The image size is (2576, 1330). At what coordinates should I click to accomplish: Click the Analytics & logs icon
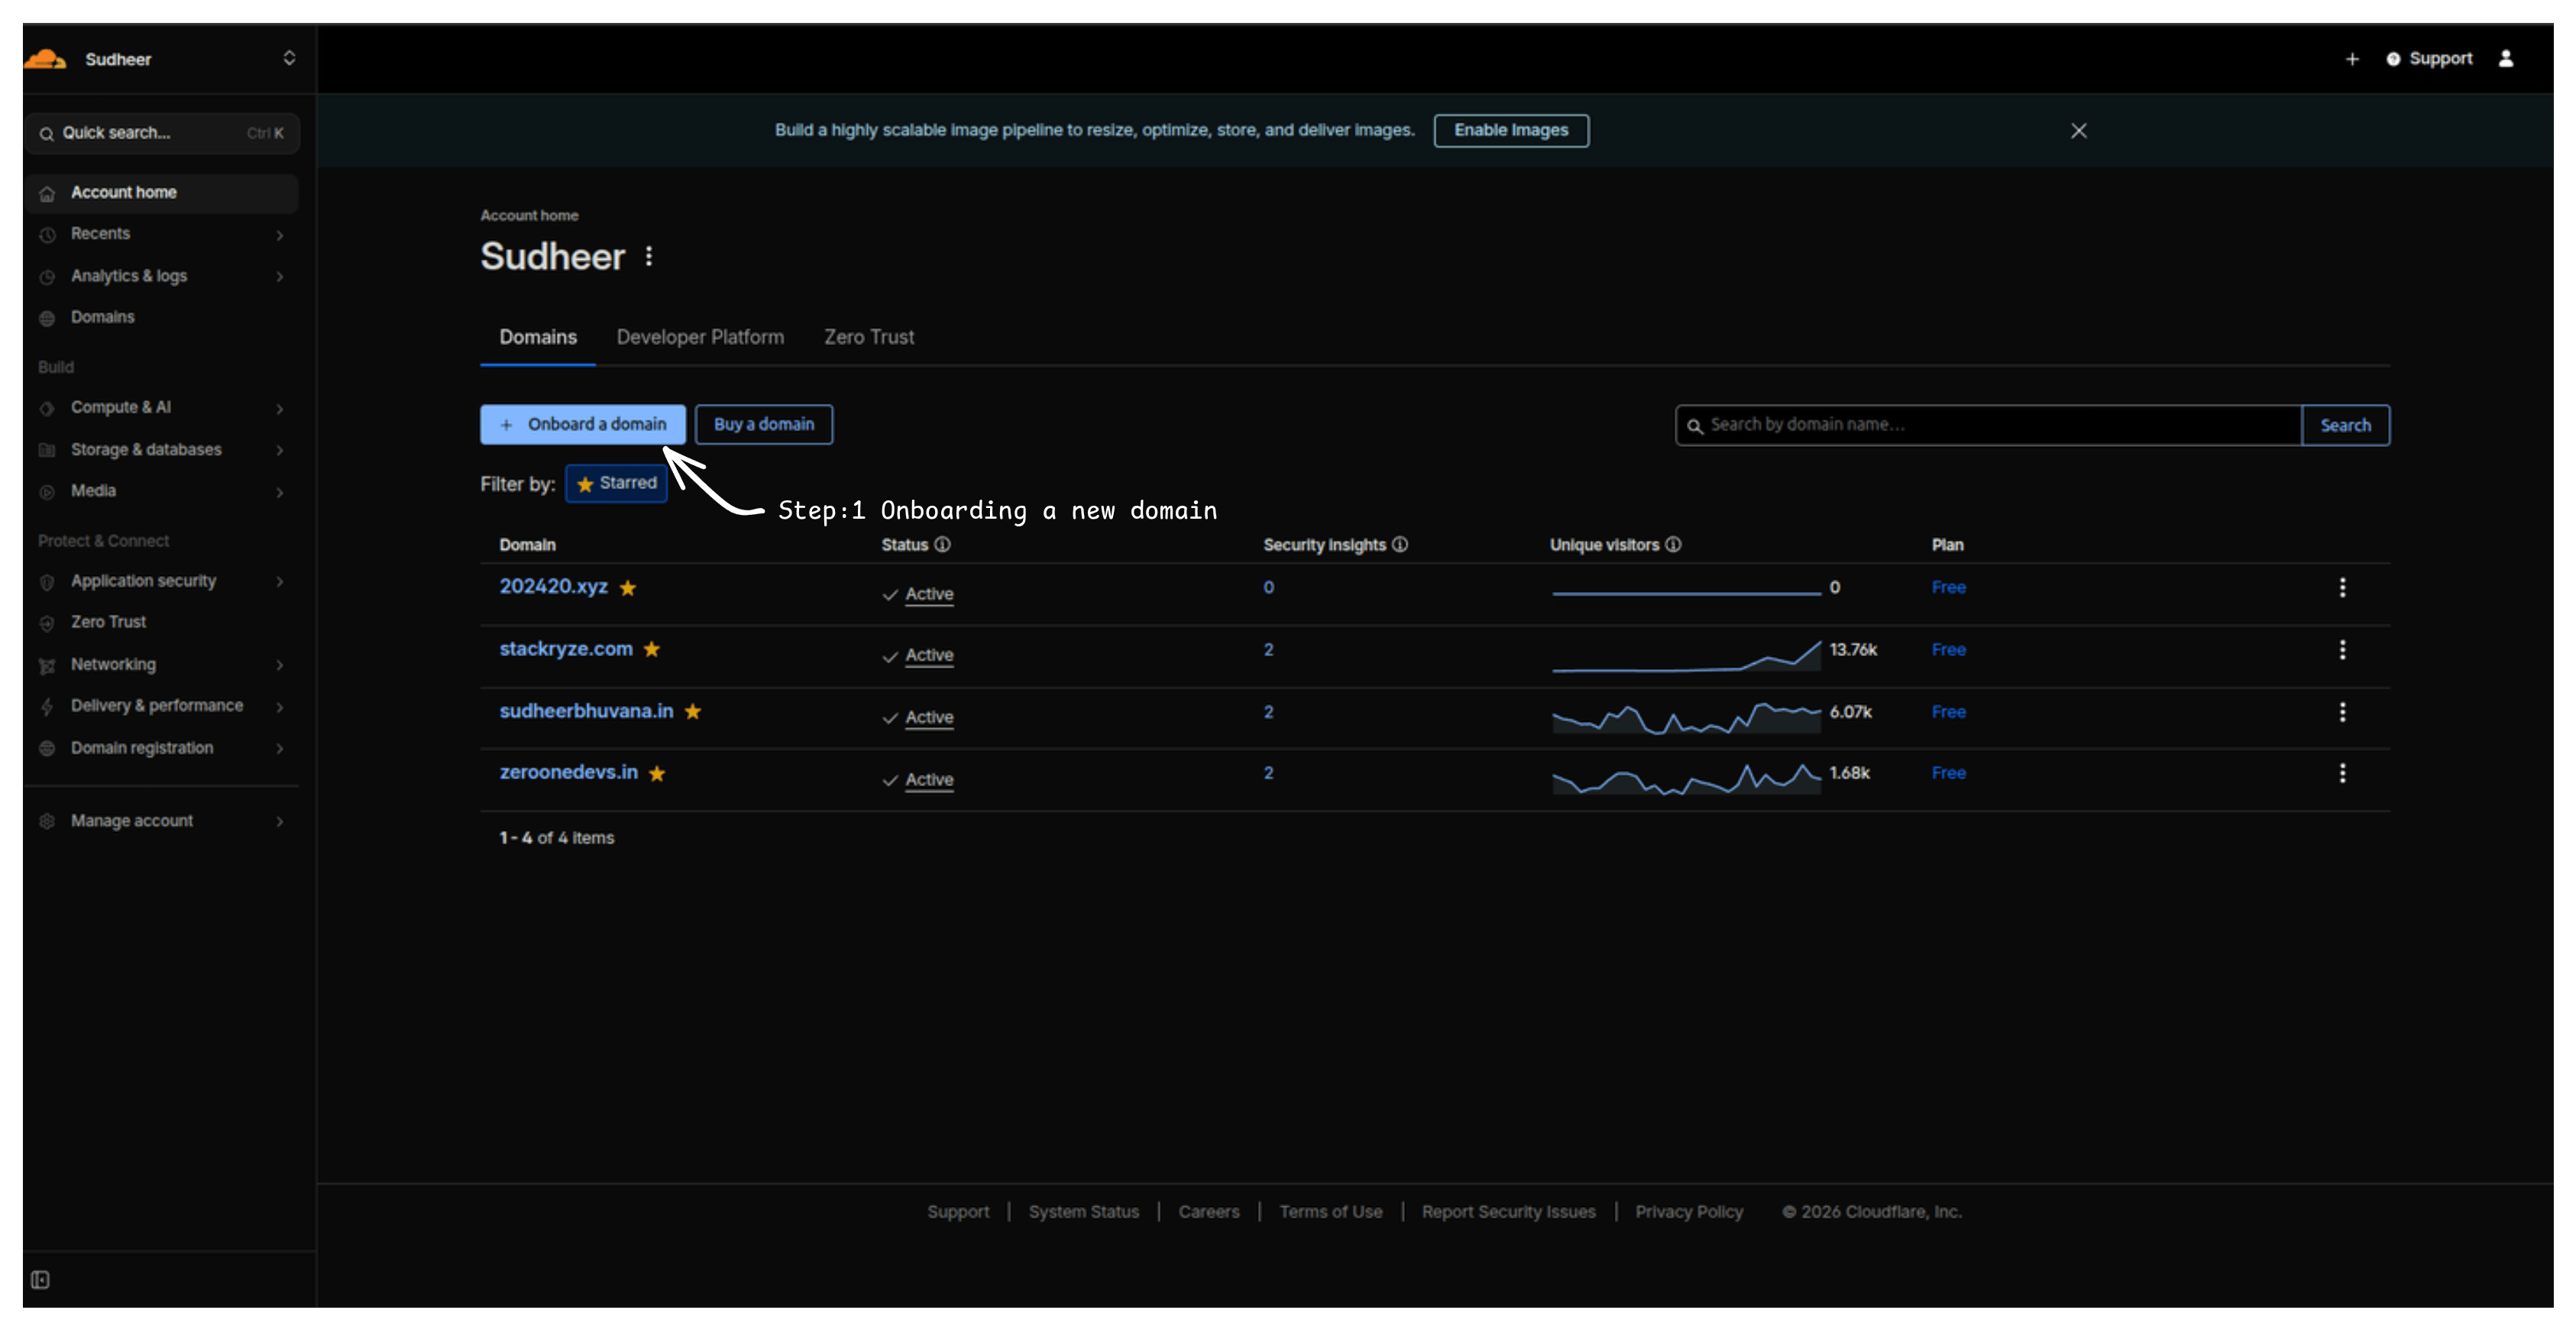(47, 277)
